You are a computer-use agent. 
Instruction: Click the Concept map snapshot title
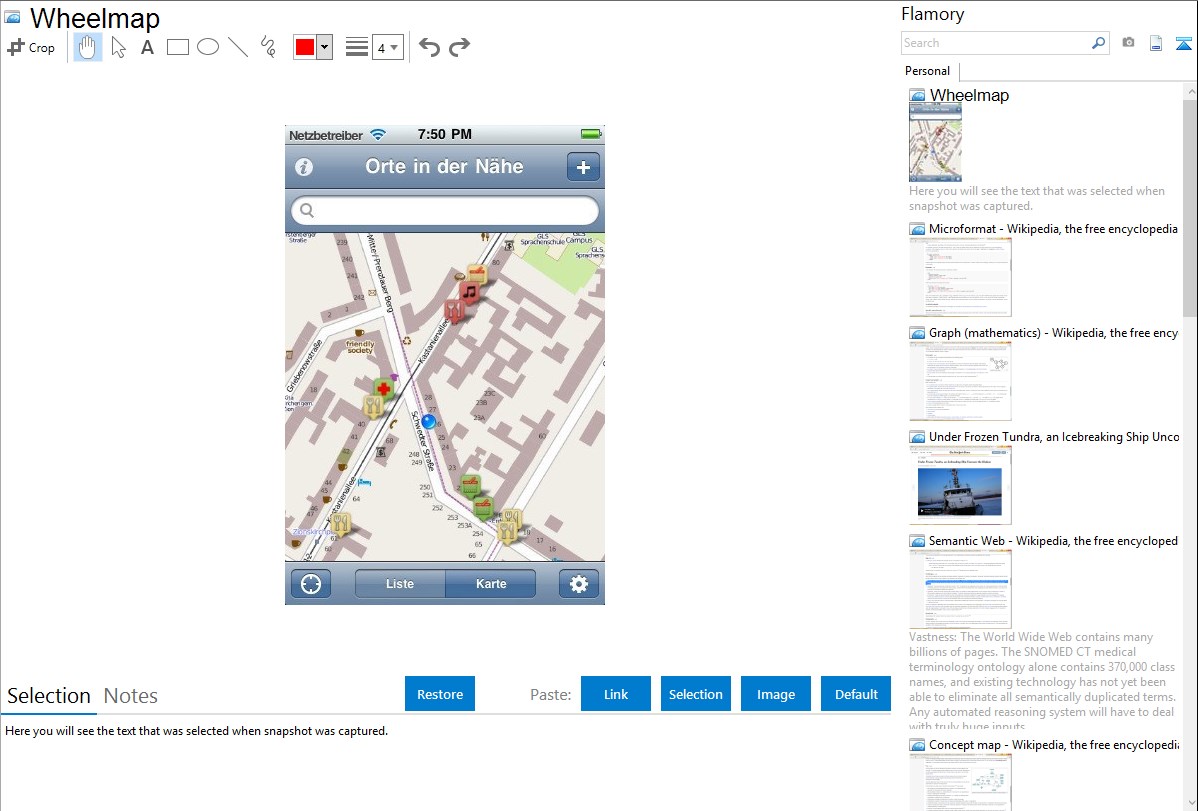[1054, 745]
